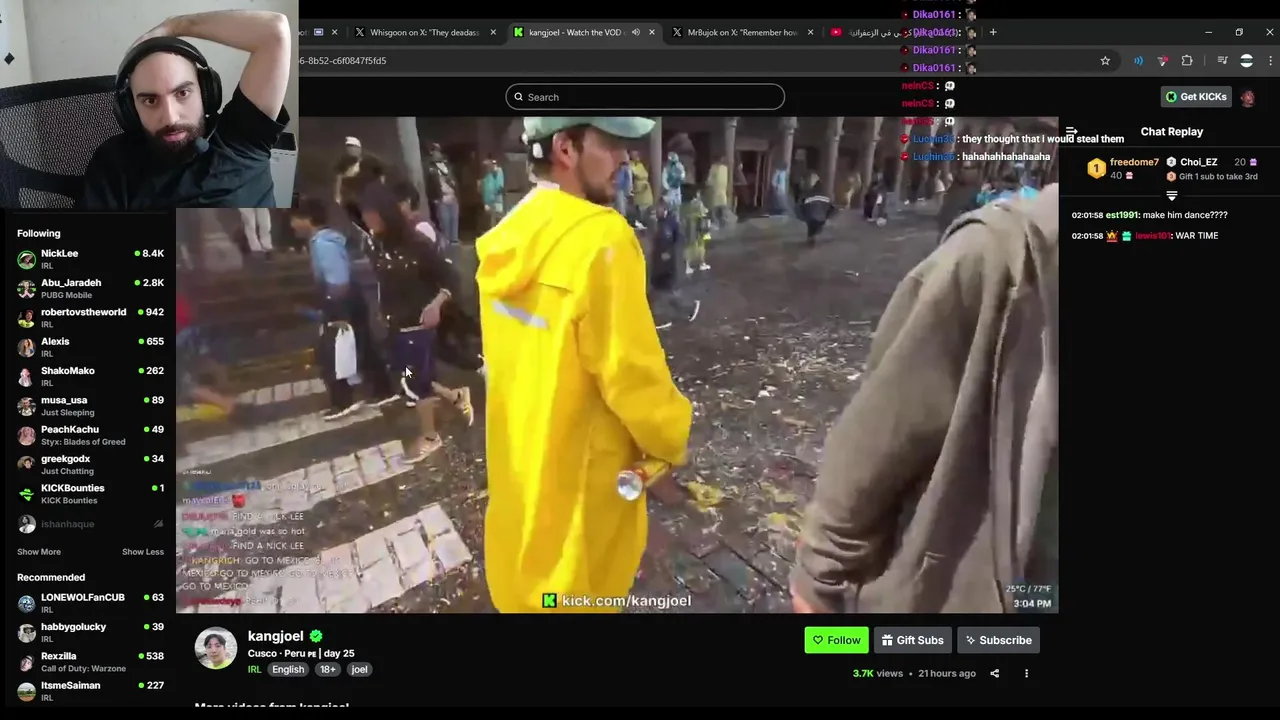
Task: Click freedome7 top gifter entry
Action: 1123,169
